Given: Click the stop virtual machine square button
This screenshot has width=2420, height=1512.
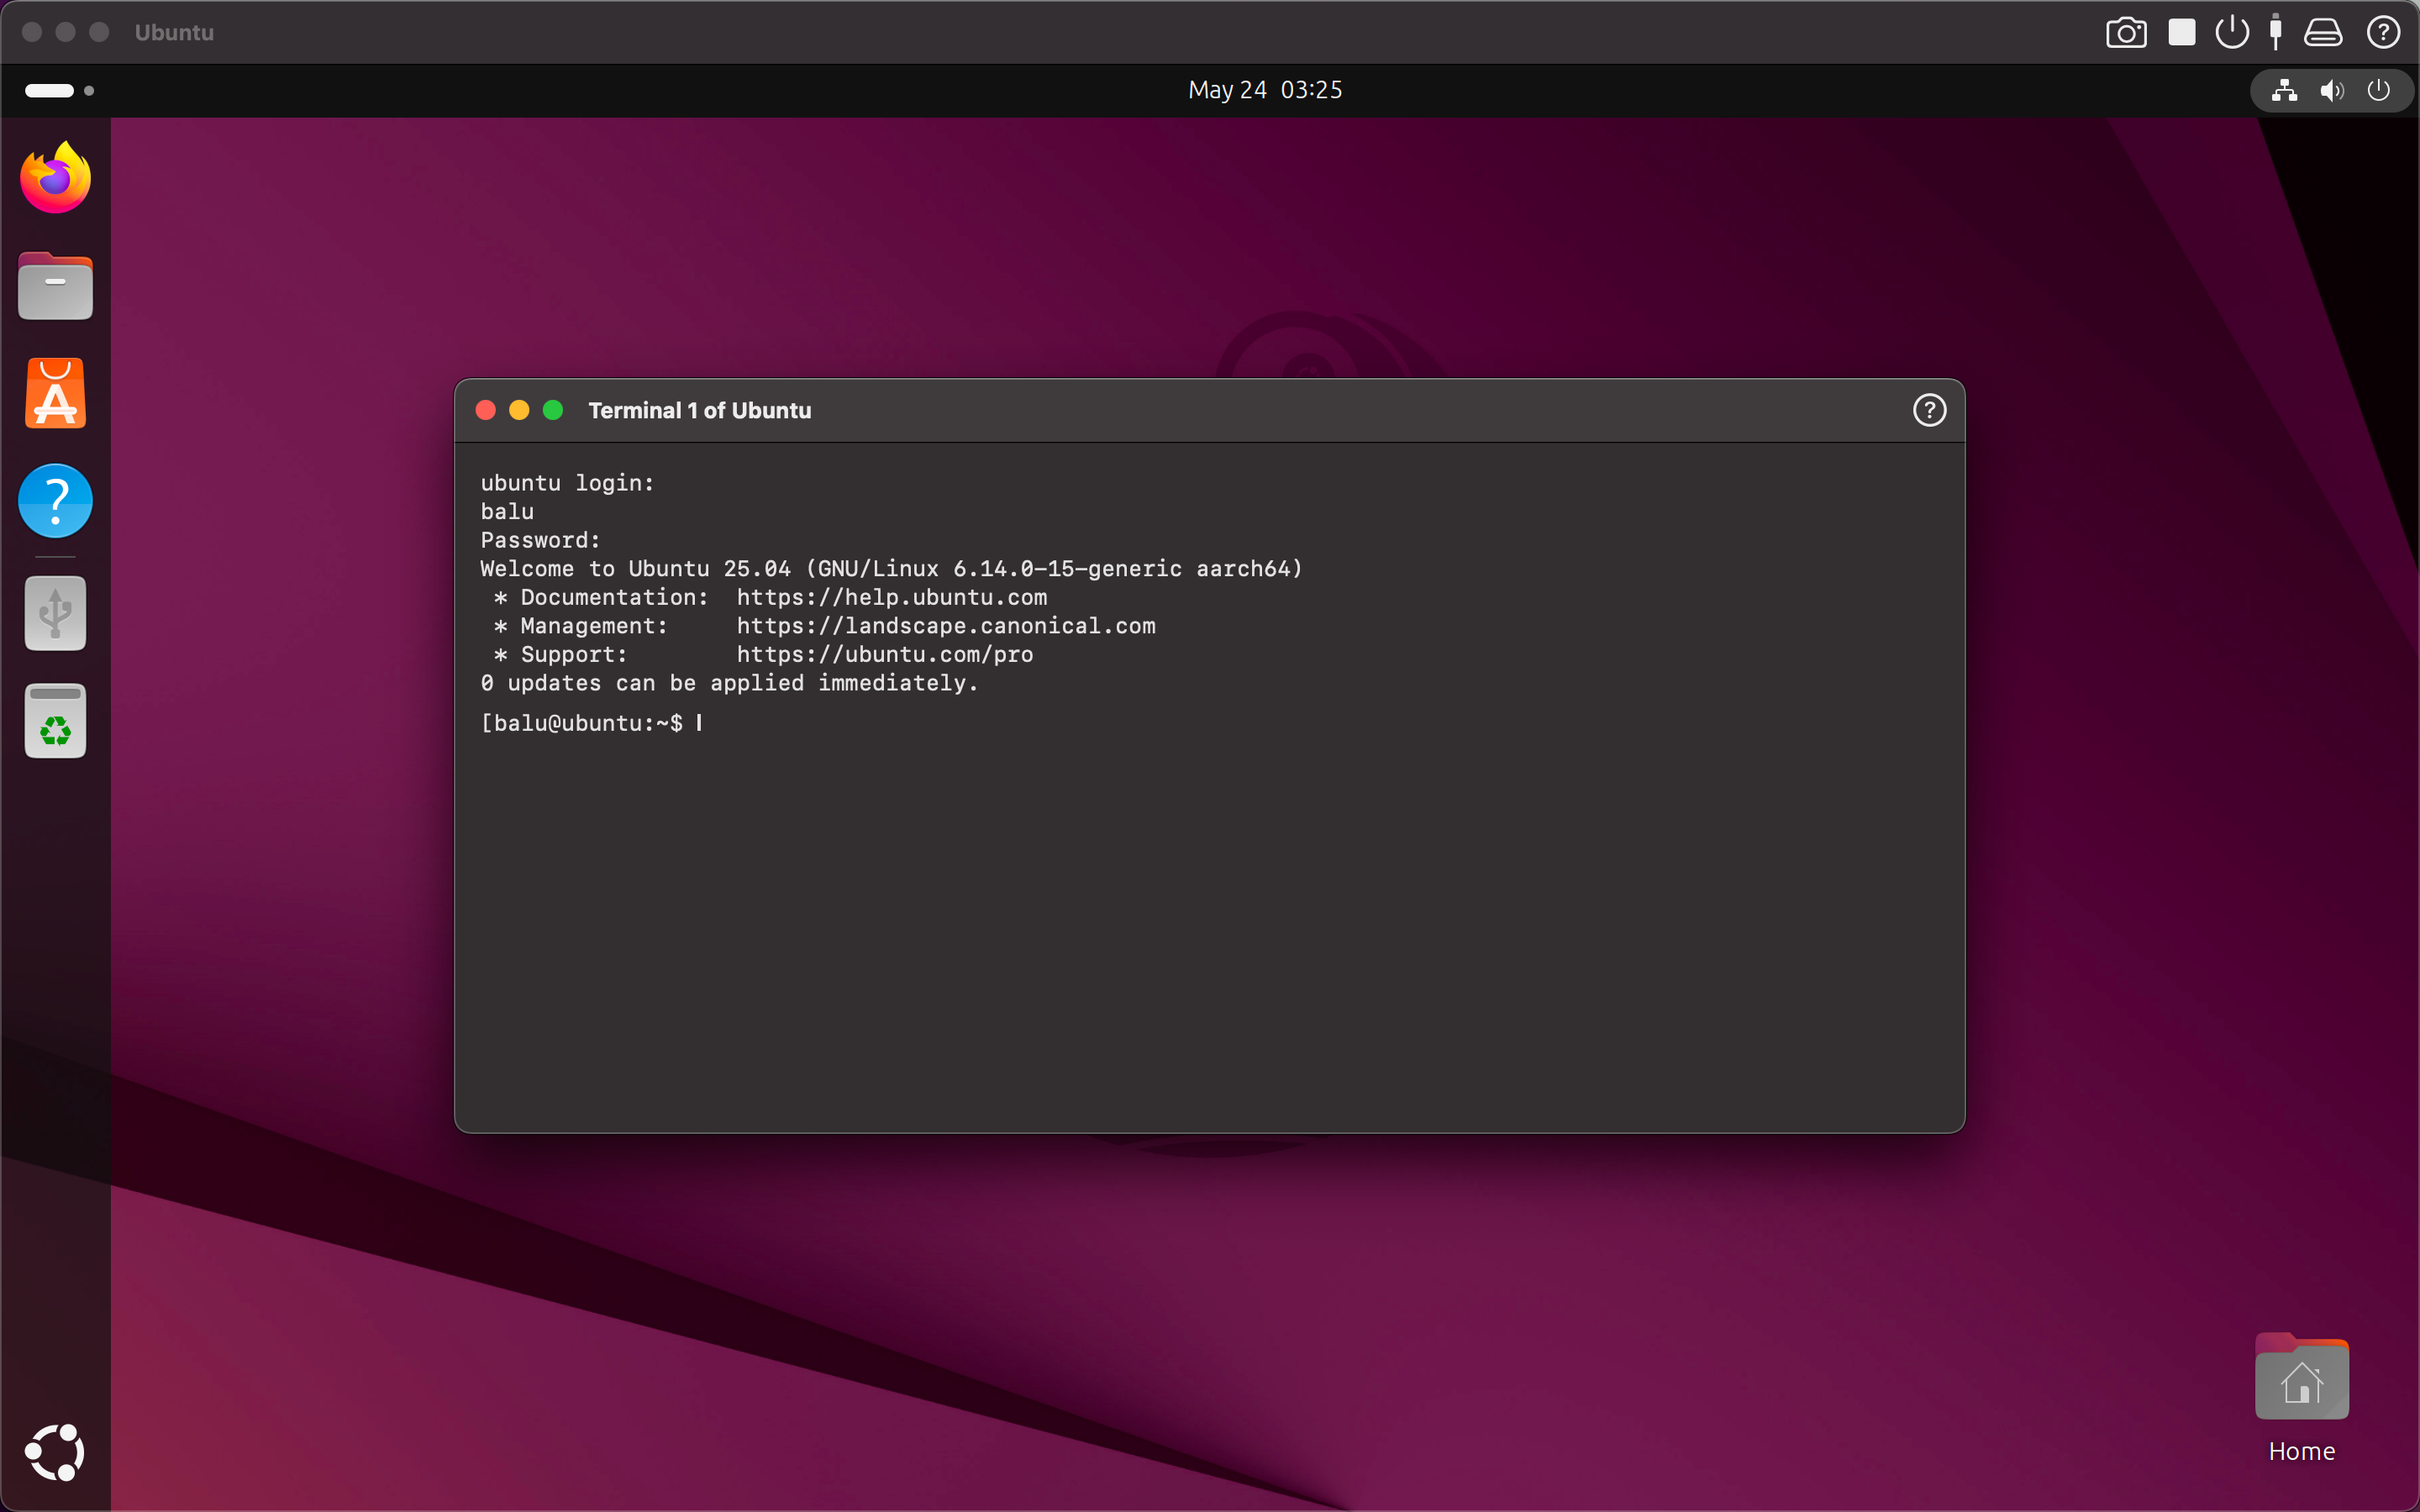Looking at the screenshot, I should click(2181, 33).
